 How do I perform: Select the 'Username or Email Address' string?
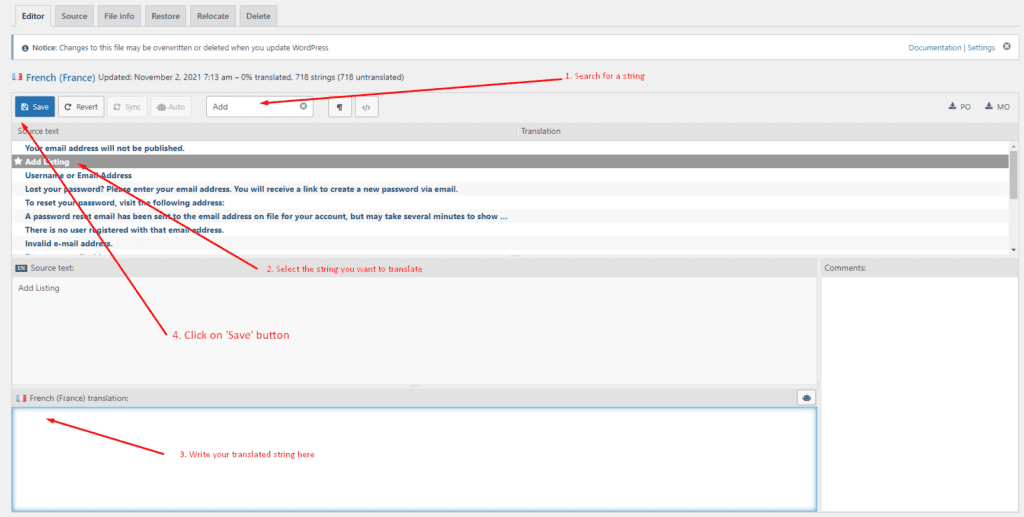[x=78, y=176]
